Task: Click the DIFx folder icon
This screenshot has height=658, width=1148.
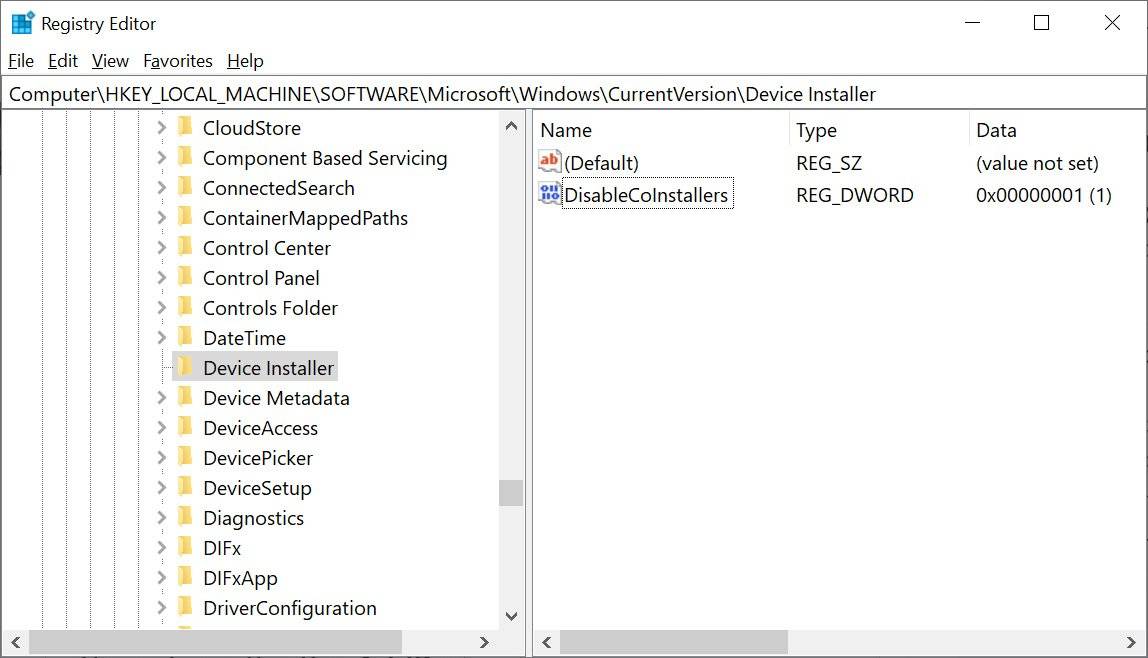Action: (186, 547)
